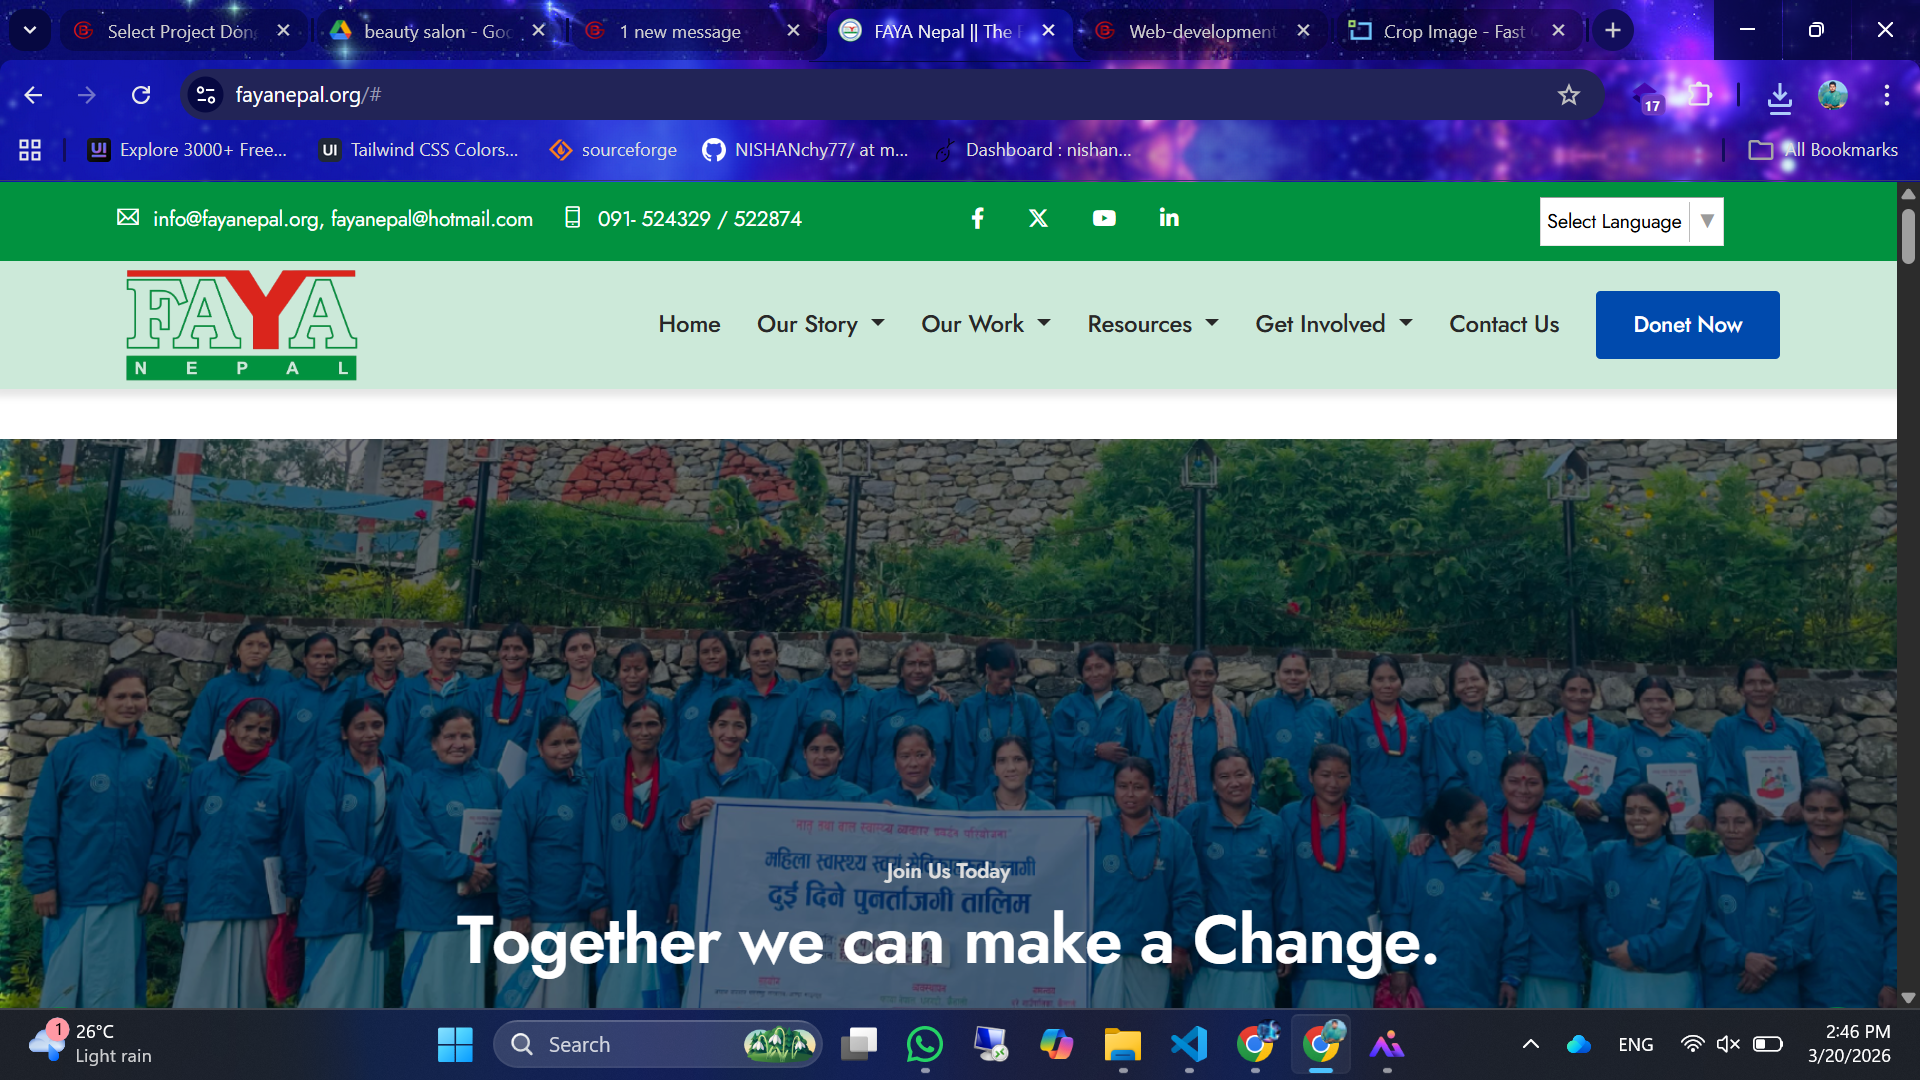Viewport: 1920px width, 1080px height.
Task: Reload the fayanepal.org page
Action: click(141, 95)
